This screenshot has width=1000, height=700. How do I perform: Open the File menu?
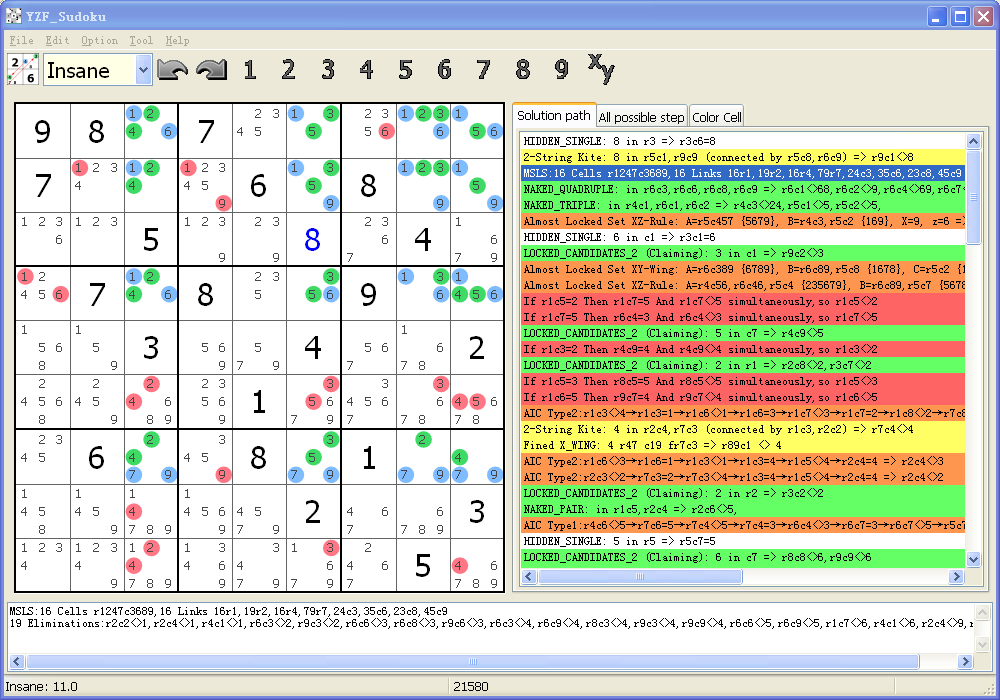tap(22, 40)
